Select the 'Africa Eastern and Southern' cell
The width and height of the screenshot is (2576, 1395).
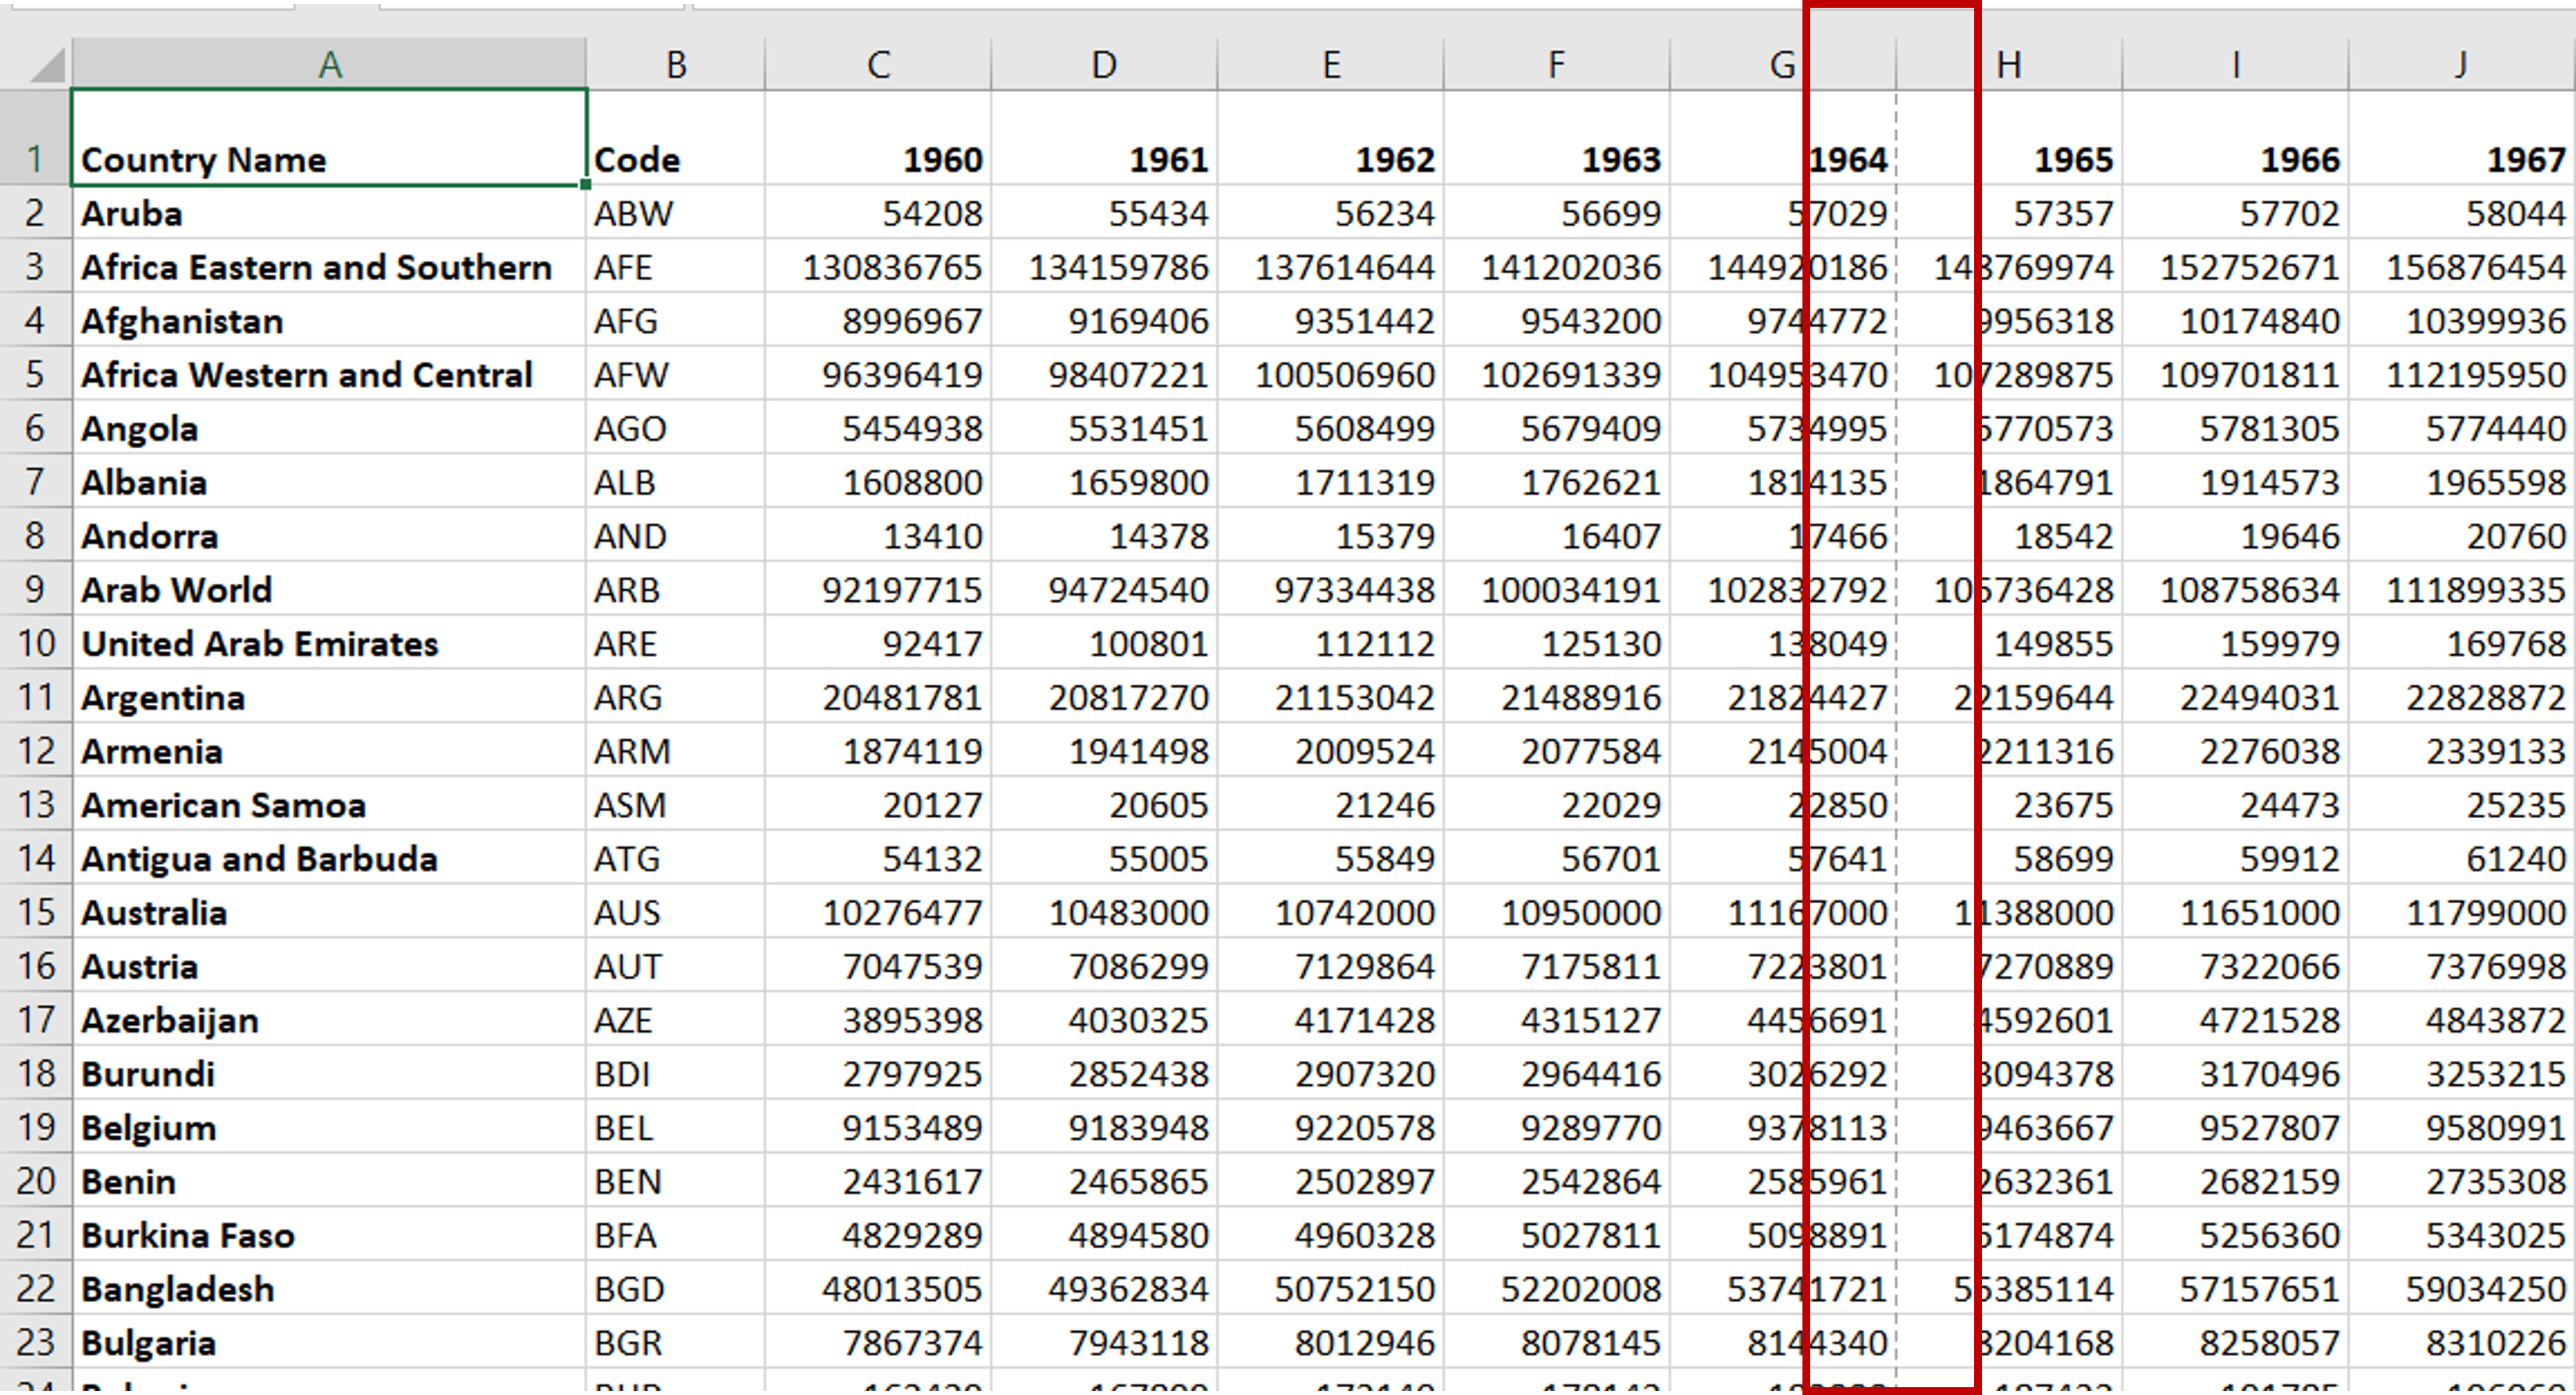329,267
